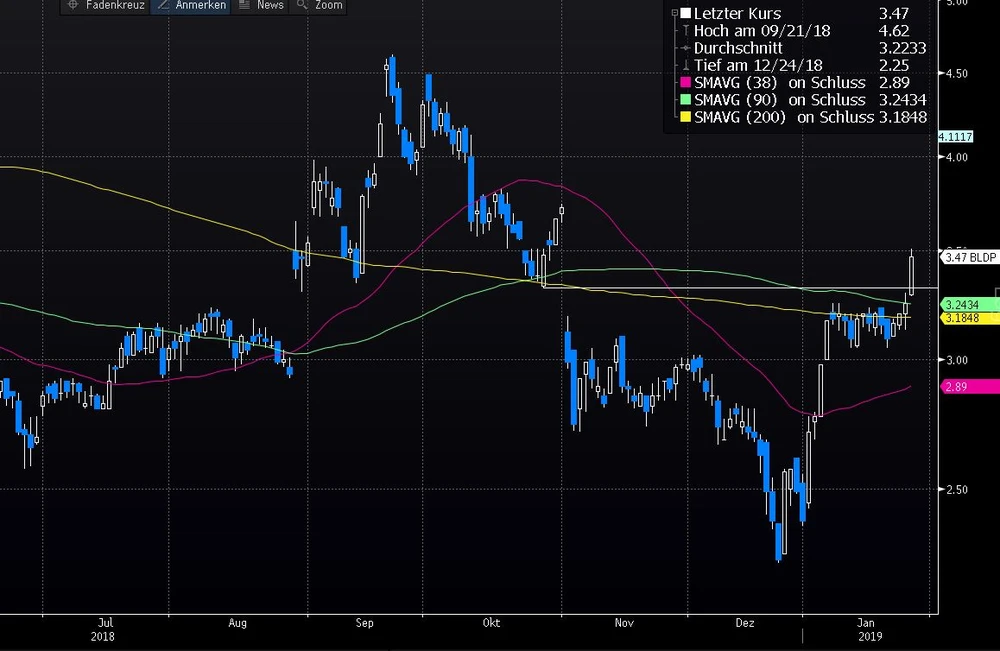1000x651 pixels.
Task: Click the green 3.2434 axis tag
Action: (x=967, y=304)
